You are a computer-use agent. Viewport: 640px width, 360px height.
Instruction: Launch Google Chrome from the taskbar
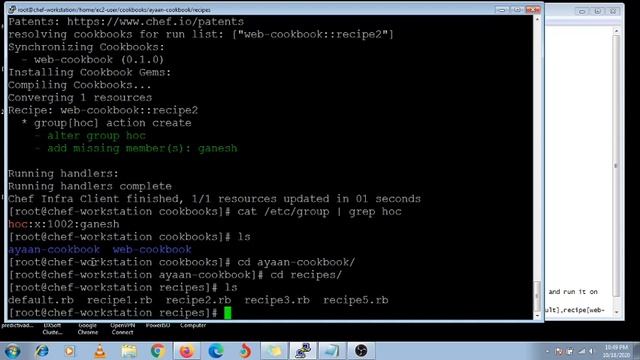coord(158,351)
